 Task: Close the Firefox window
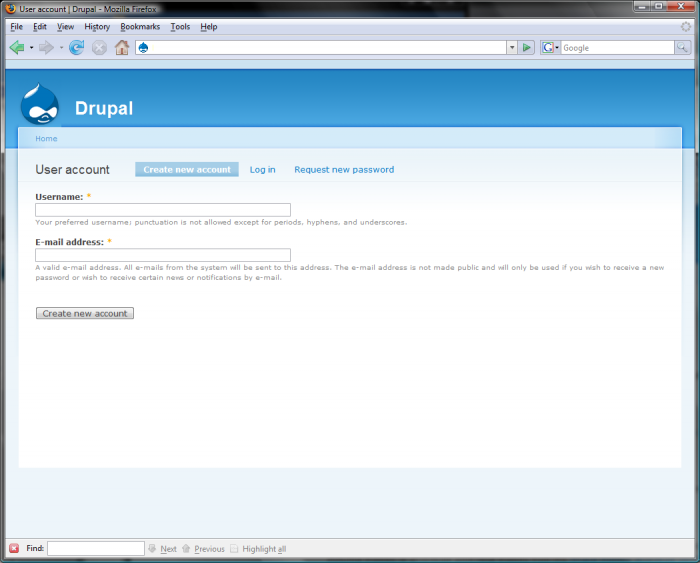click(x=681, y=6)
